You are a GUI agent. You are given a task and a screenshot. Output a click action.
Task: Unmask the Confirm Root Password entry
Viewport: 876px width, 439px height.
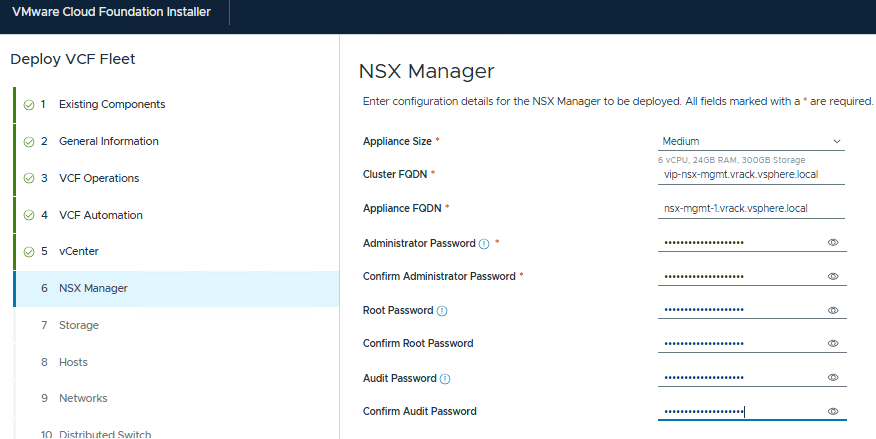click(x=833, y=344)
